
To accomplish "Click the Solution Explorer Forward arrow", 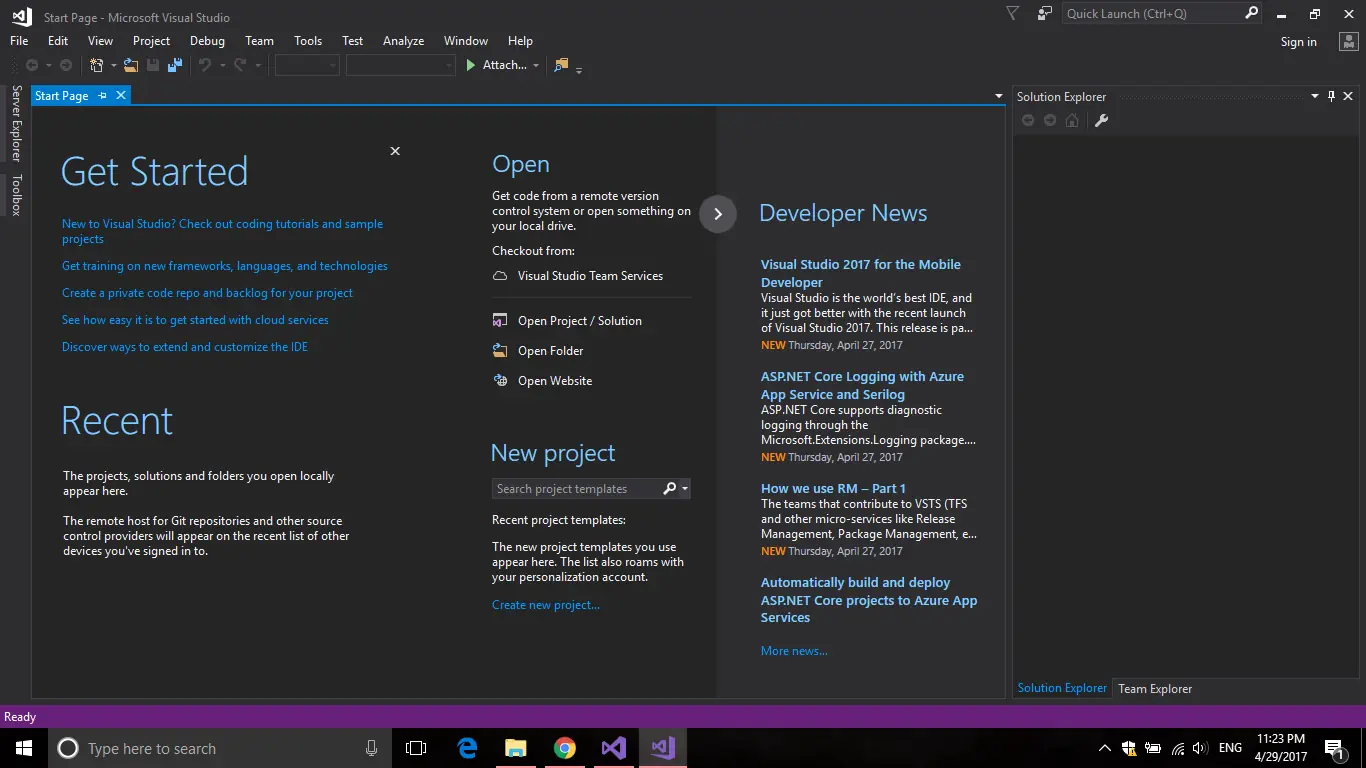I will click(1050, 120).
